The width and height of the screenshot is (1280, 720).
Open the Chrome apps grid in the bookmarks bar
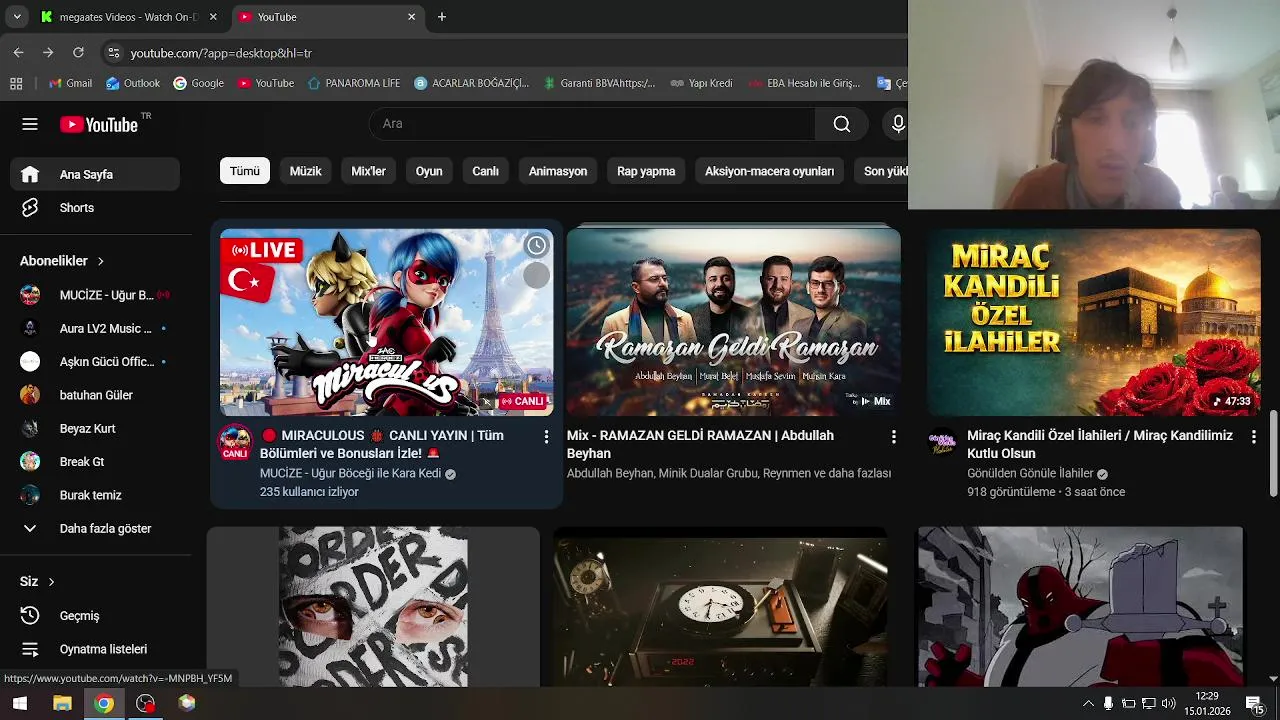(x=16, y=83)
